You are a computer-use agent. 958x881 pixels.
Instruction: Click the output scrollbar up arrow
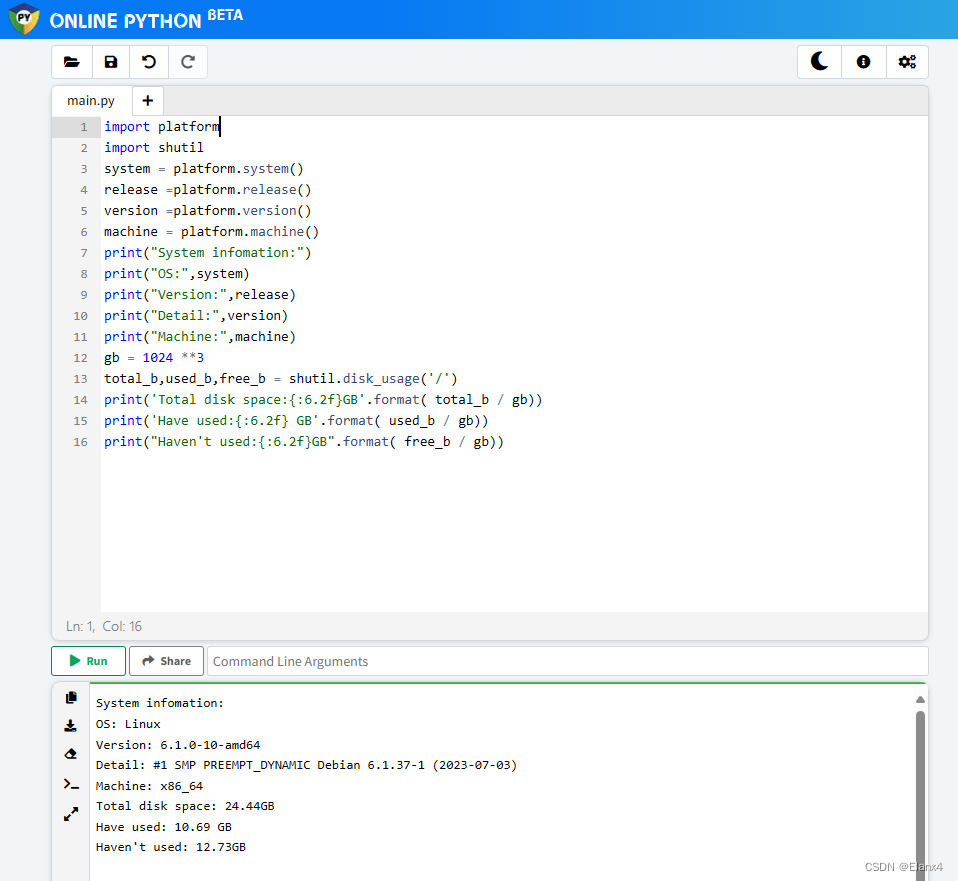coord(920,700)
